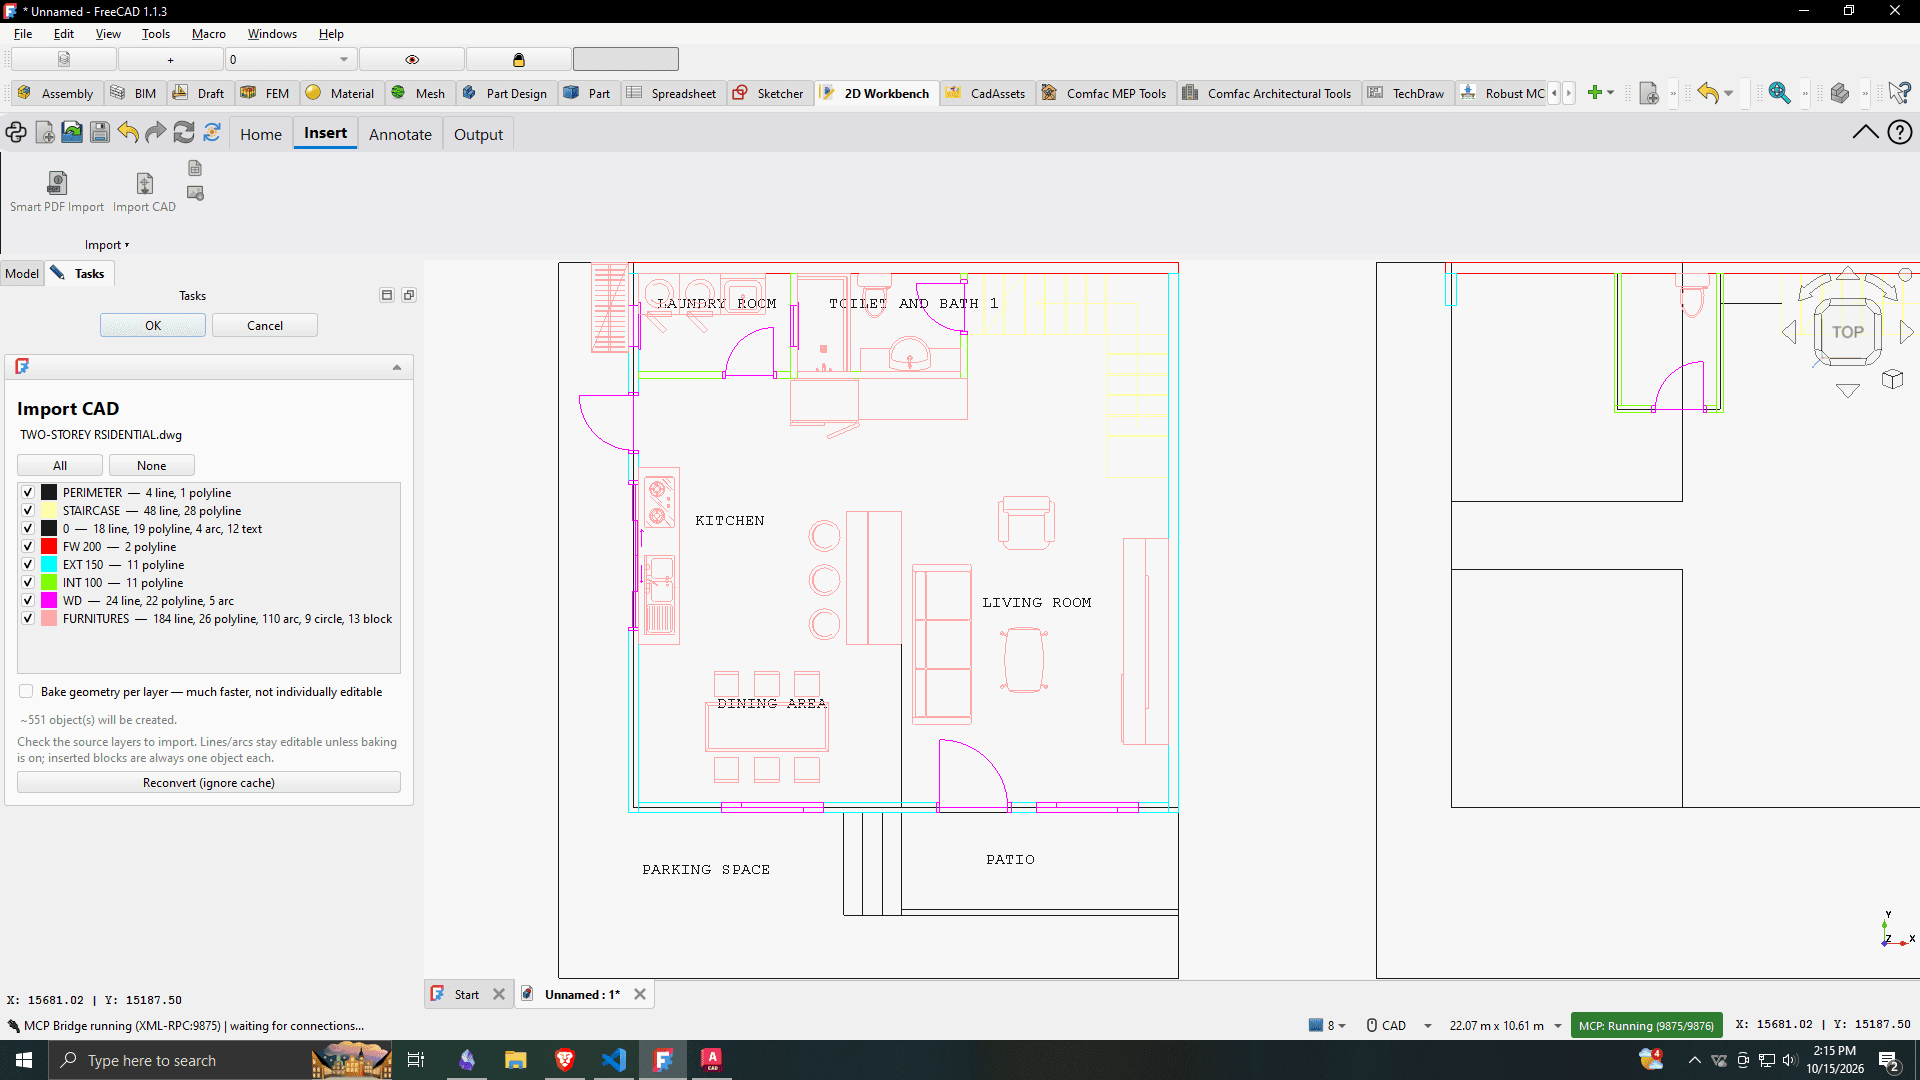
Task: Click the new document icon in ribbon
Action: tap(45, 132)
